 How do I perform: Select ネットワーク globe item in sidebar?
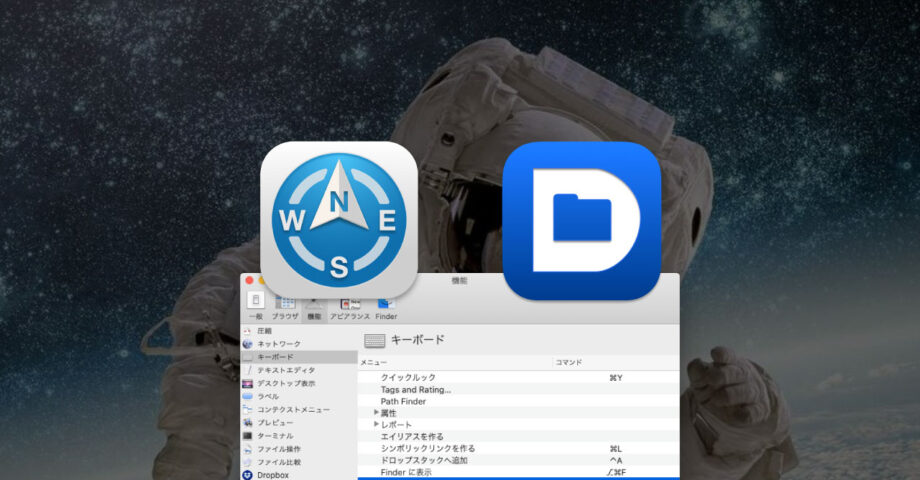(x=299, y=344)
